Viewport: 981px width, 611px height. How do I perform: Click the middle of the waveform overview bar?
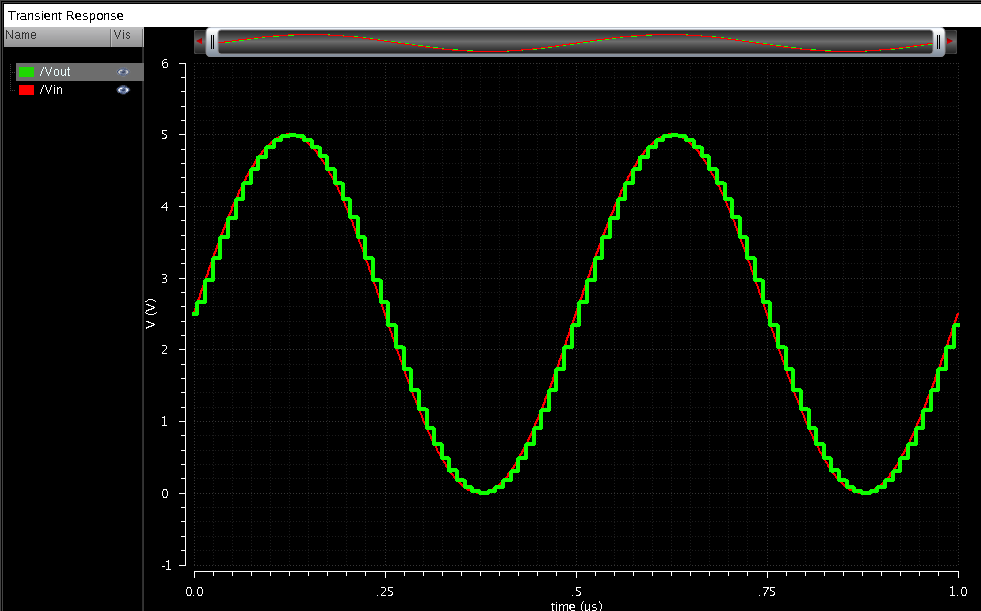coord(575,41)
